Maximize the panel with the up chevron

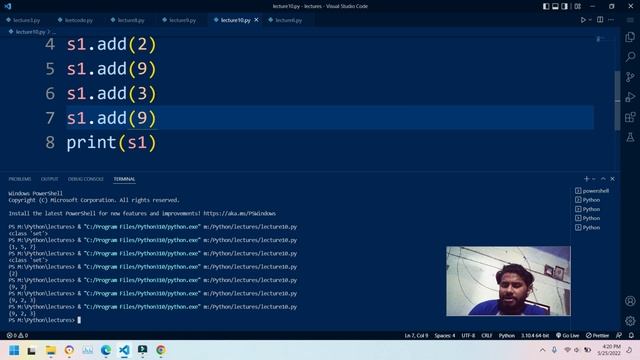pyautogui.click(x=603, y=179)
